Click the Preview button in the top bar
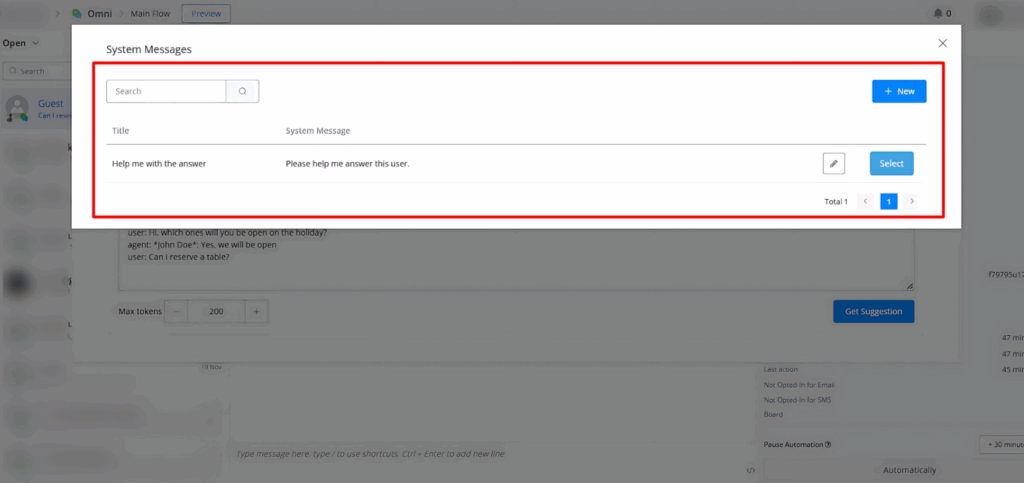1024x483 pixels. (206, 14)
